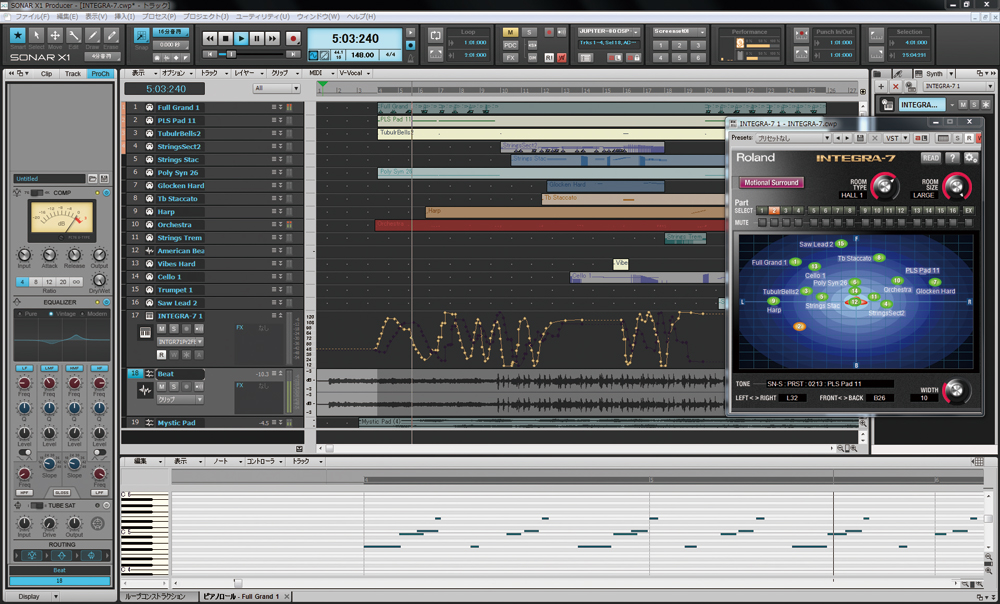Click the Punch In/Out record icon

tap(802, 36)
